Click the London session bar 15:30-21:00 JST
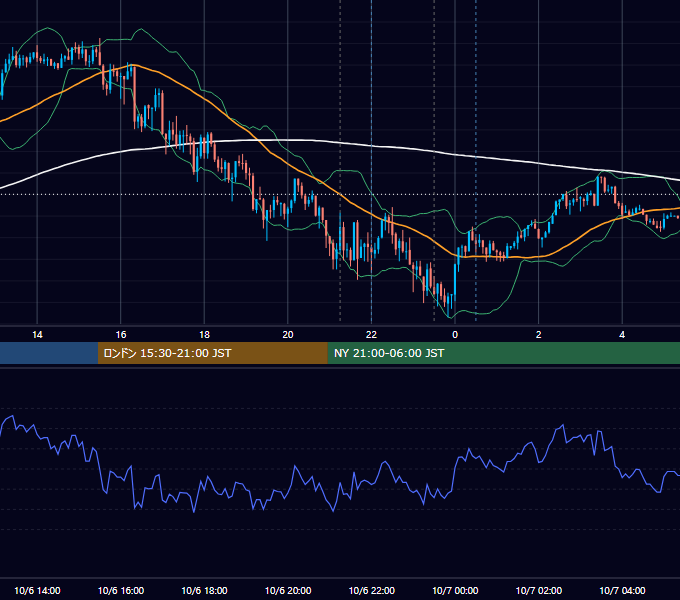 tap(213, 353)
